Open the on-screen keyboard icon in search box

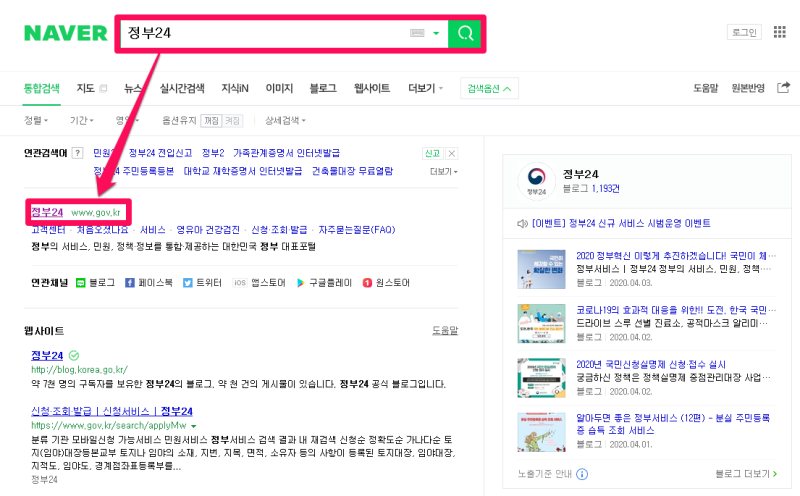(x=417, y=33)
